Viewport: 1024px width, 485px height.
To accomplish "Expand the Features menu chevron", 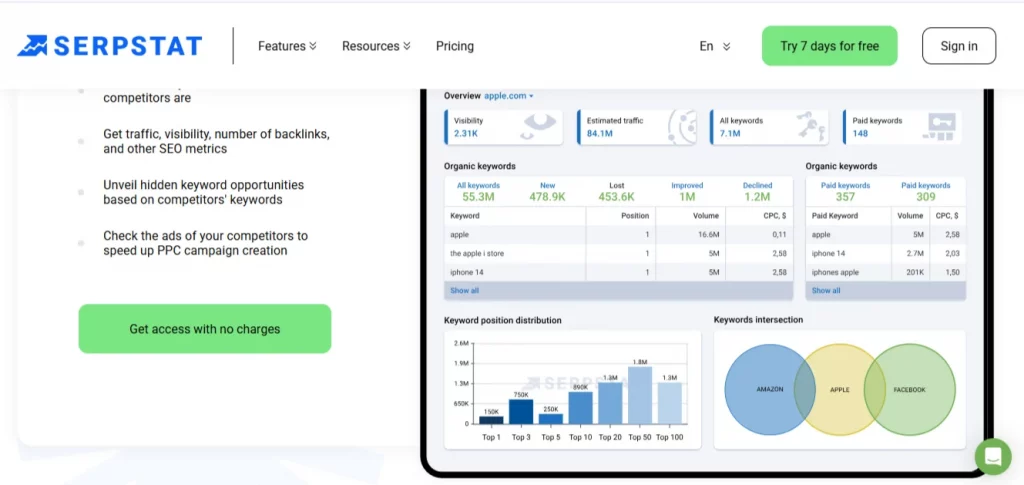I will tap(313, 46).
